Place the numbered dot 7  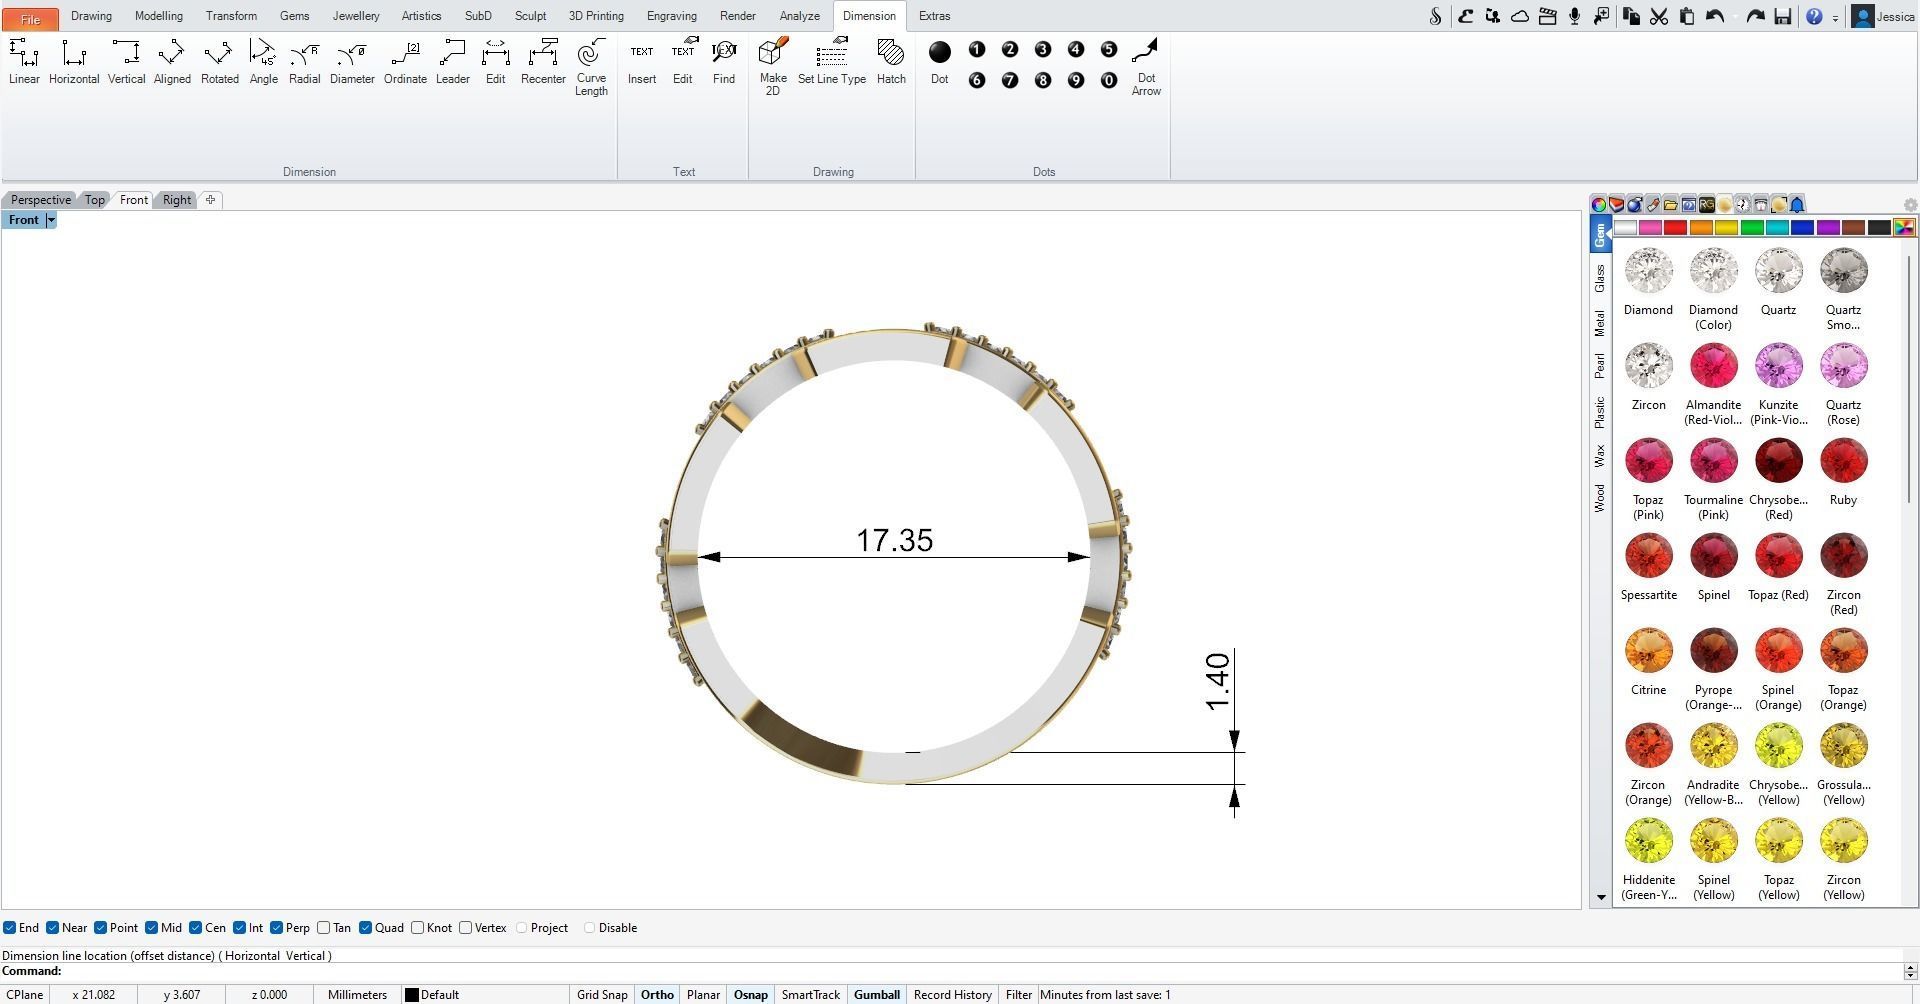coord(1010,80)
